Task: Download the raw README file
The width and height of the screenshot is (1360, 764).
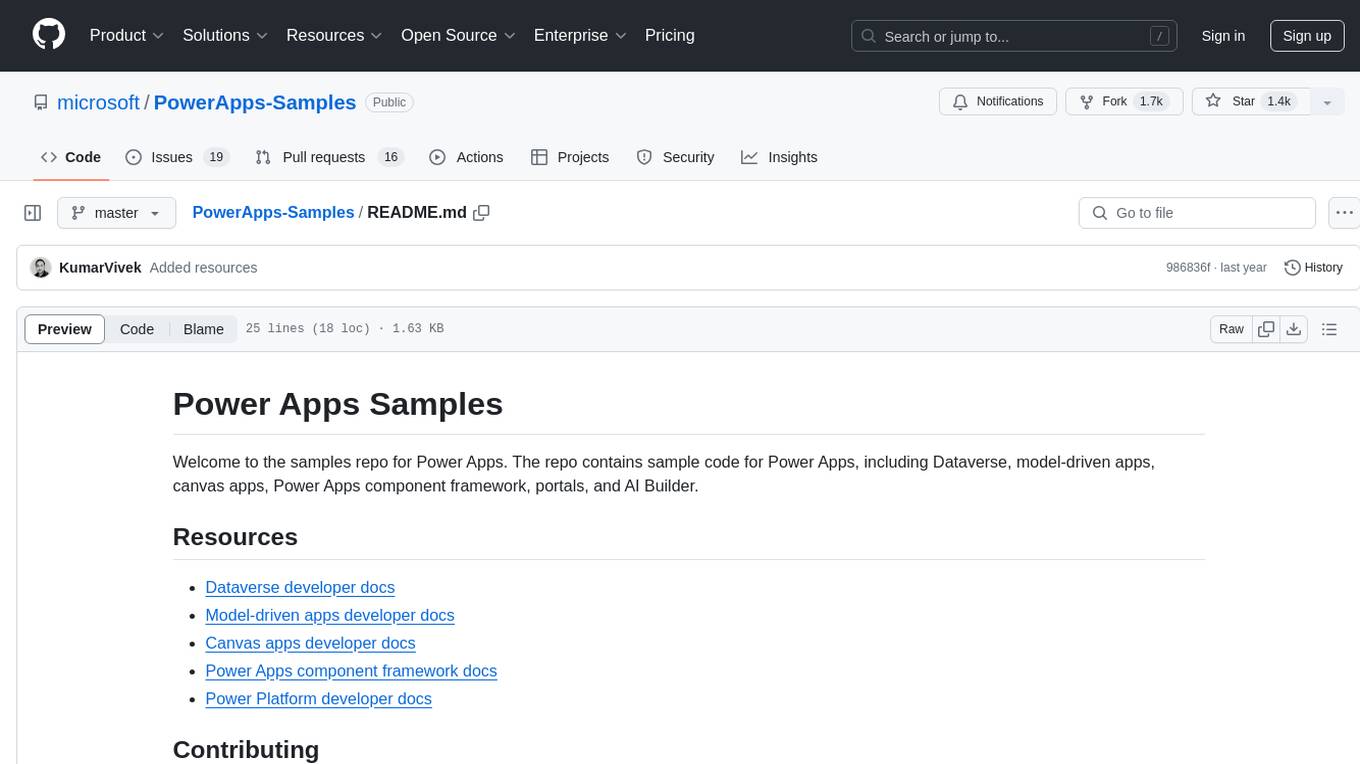Action: click(x=1293, y=329)
